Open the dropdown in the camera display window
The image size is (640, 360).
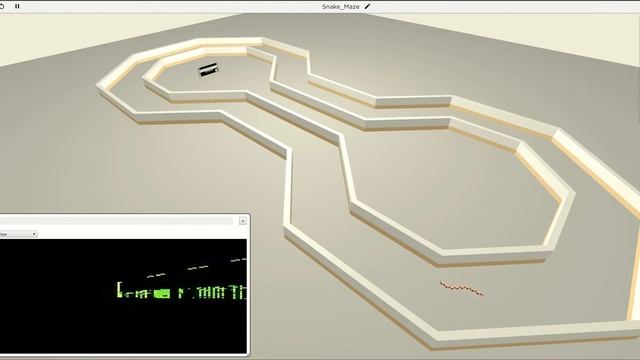(x=18, y=234)
